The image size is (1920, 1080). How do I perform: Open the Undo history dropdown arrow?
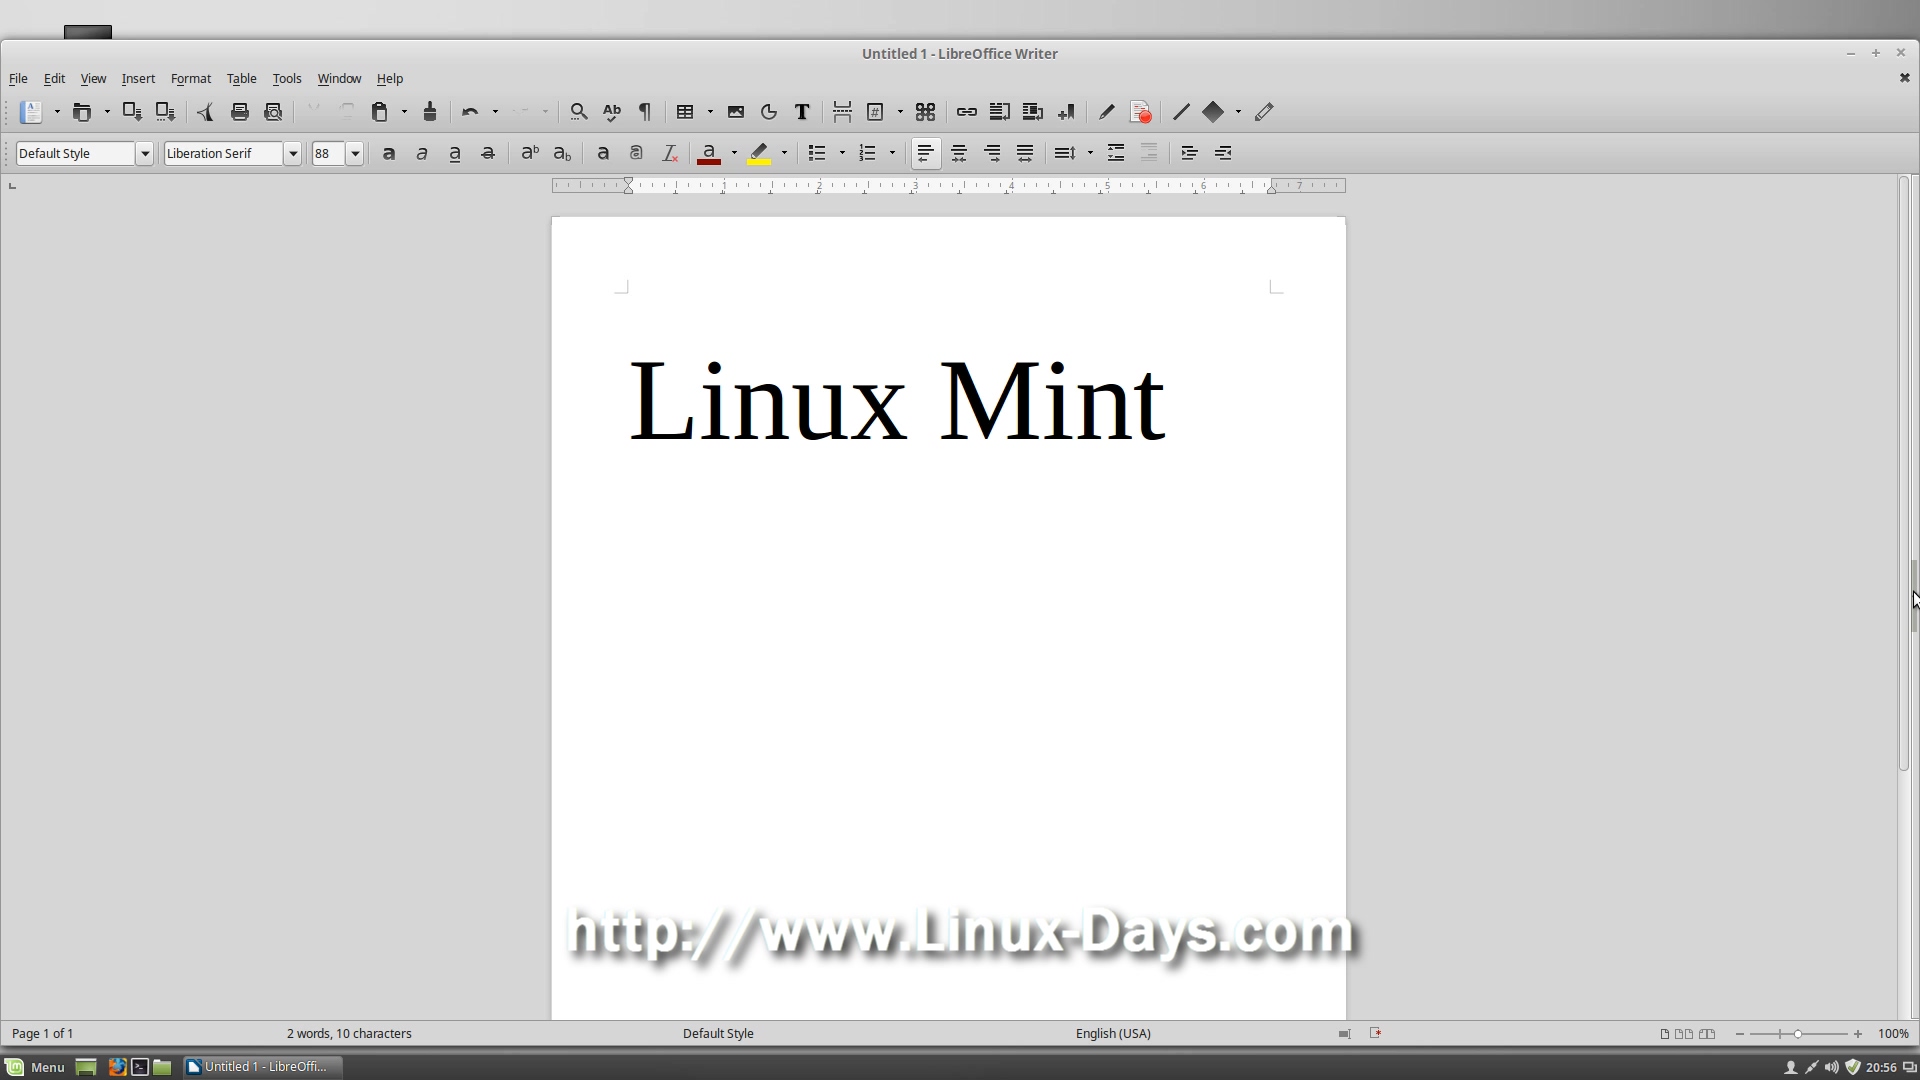(495, 112)
